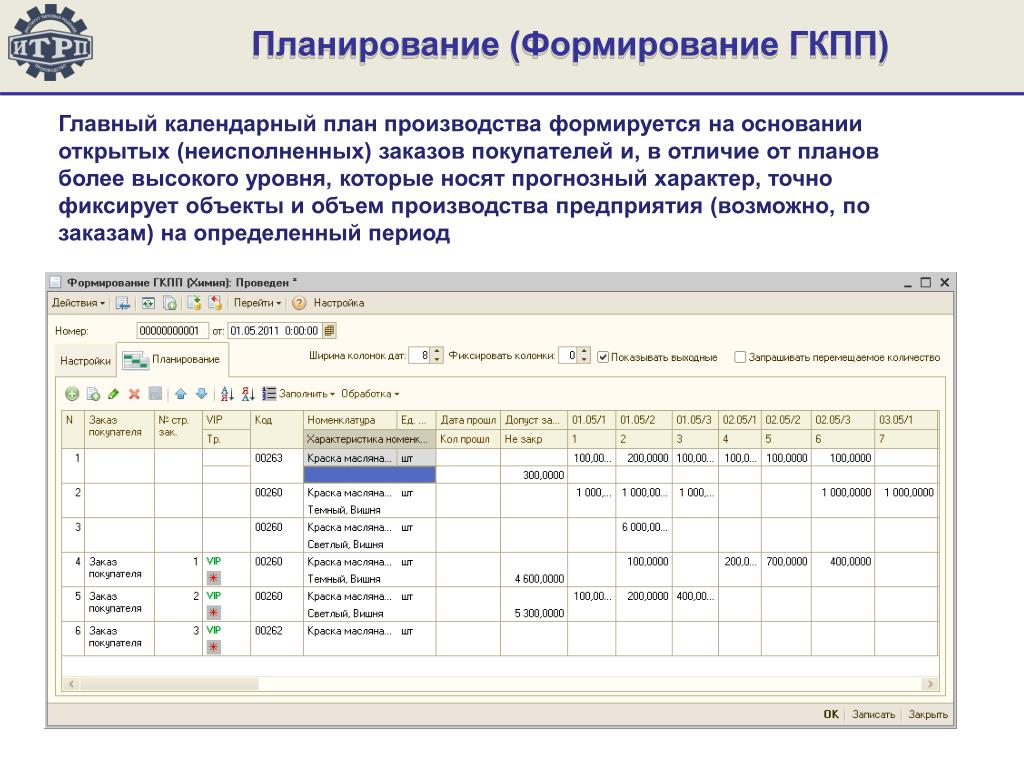The image size is (1024, 768).
Task: Select the Планирование tab
Action: 172,359
